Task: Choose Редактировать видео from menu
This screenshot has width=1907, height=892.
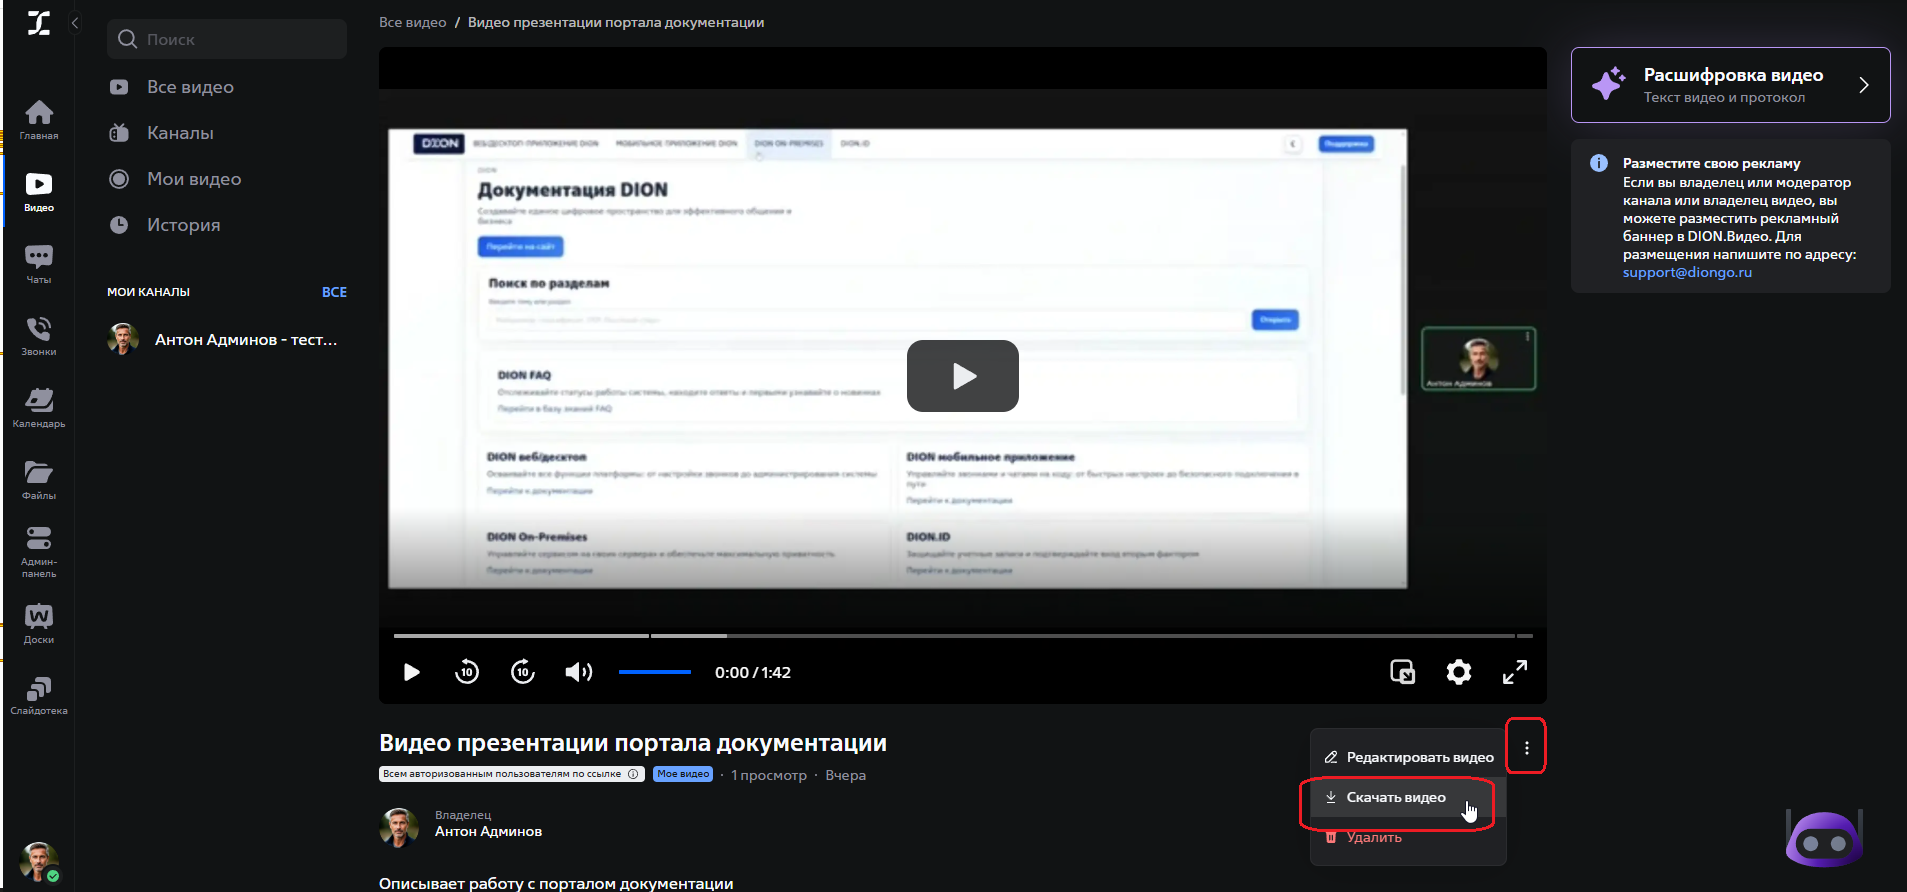Action: coord(1408,757)
